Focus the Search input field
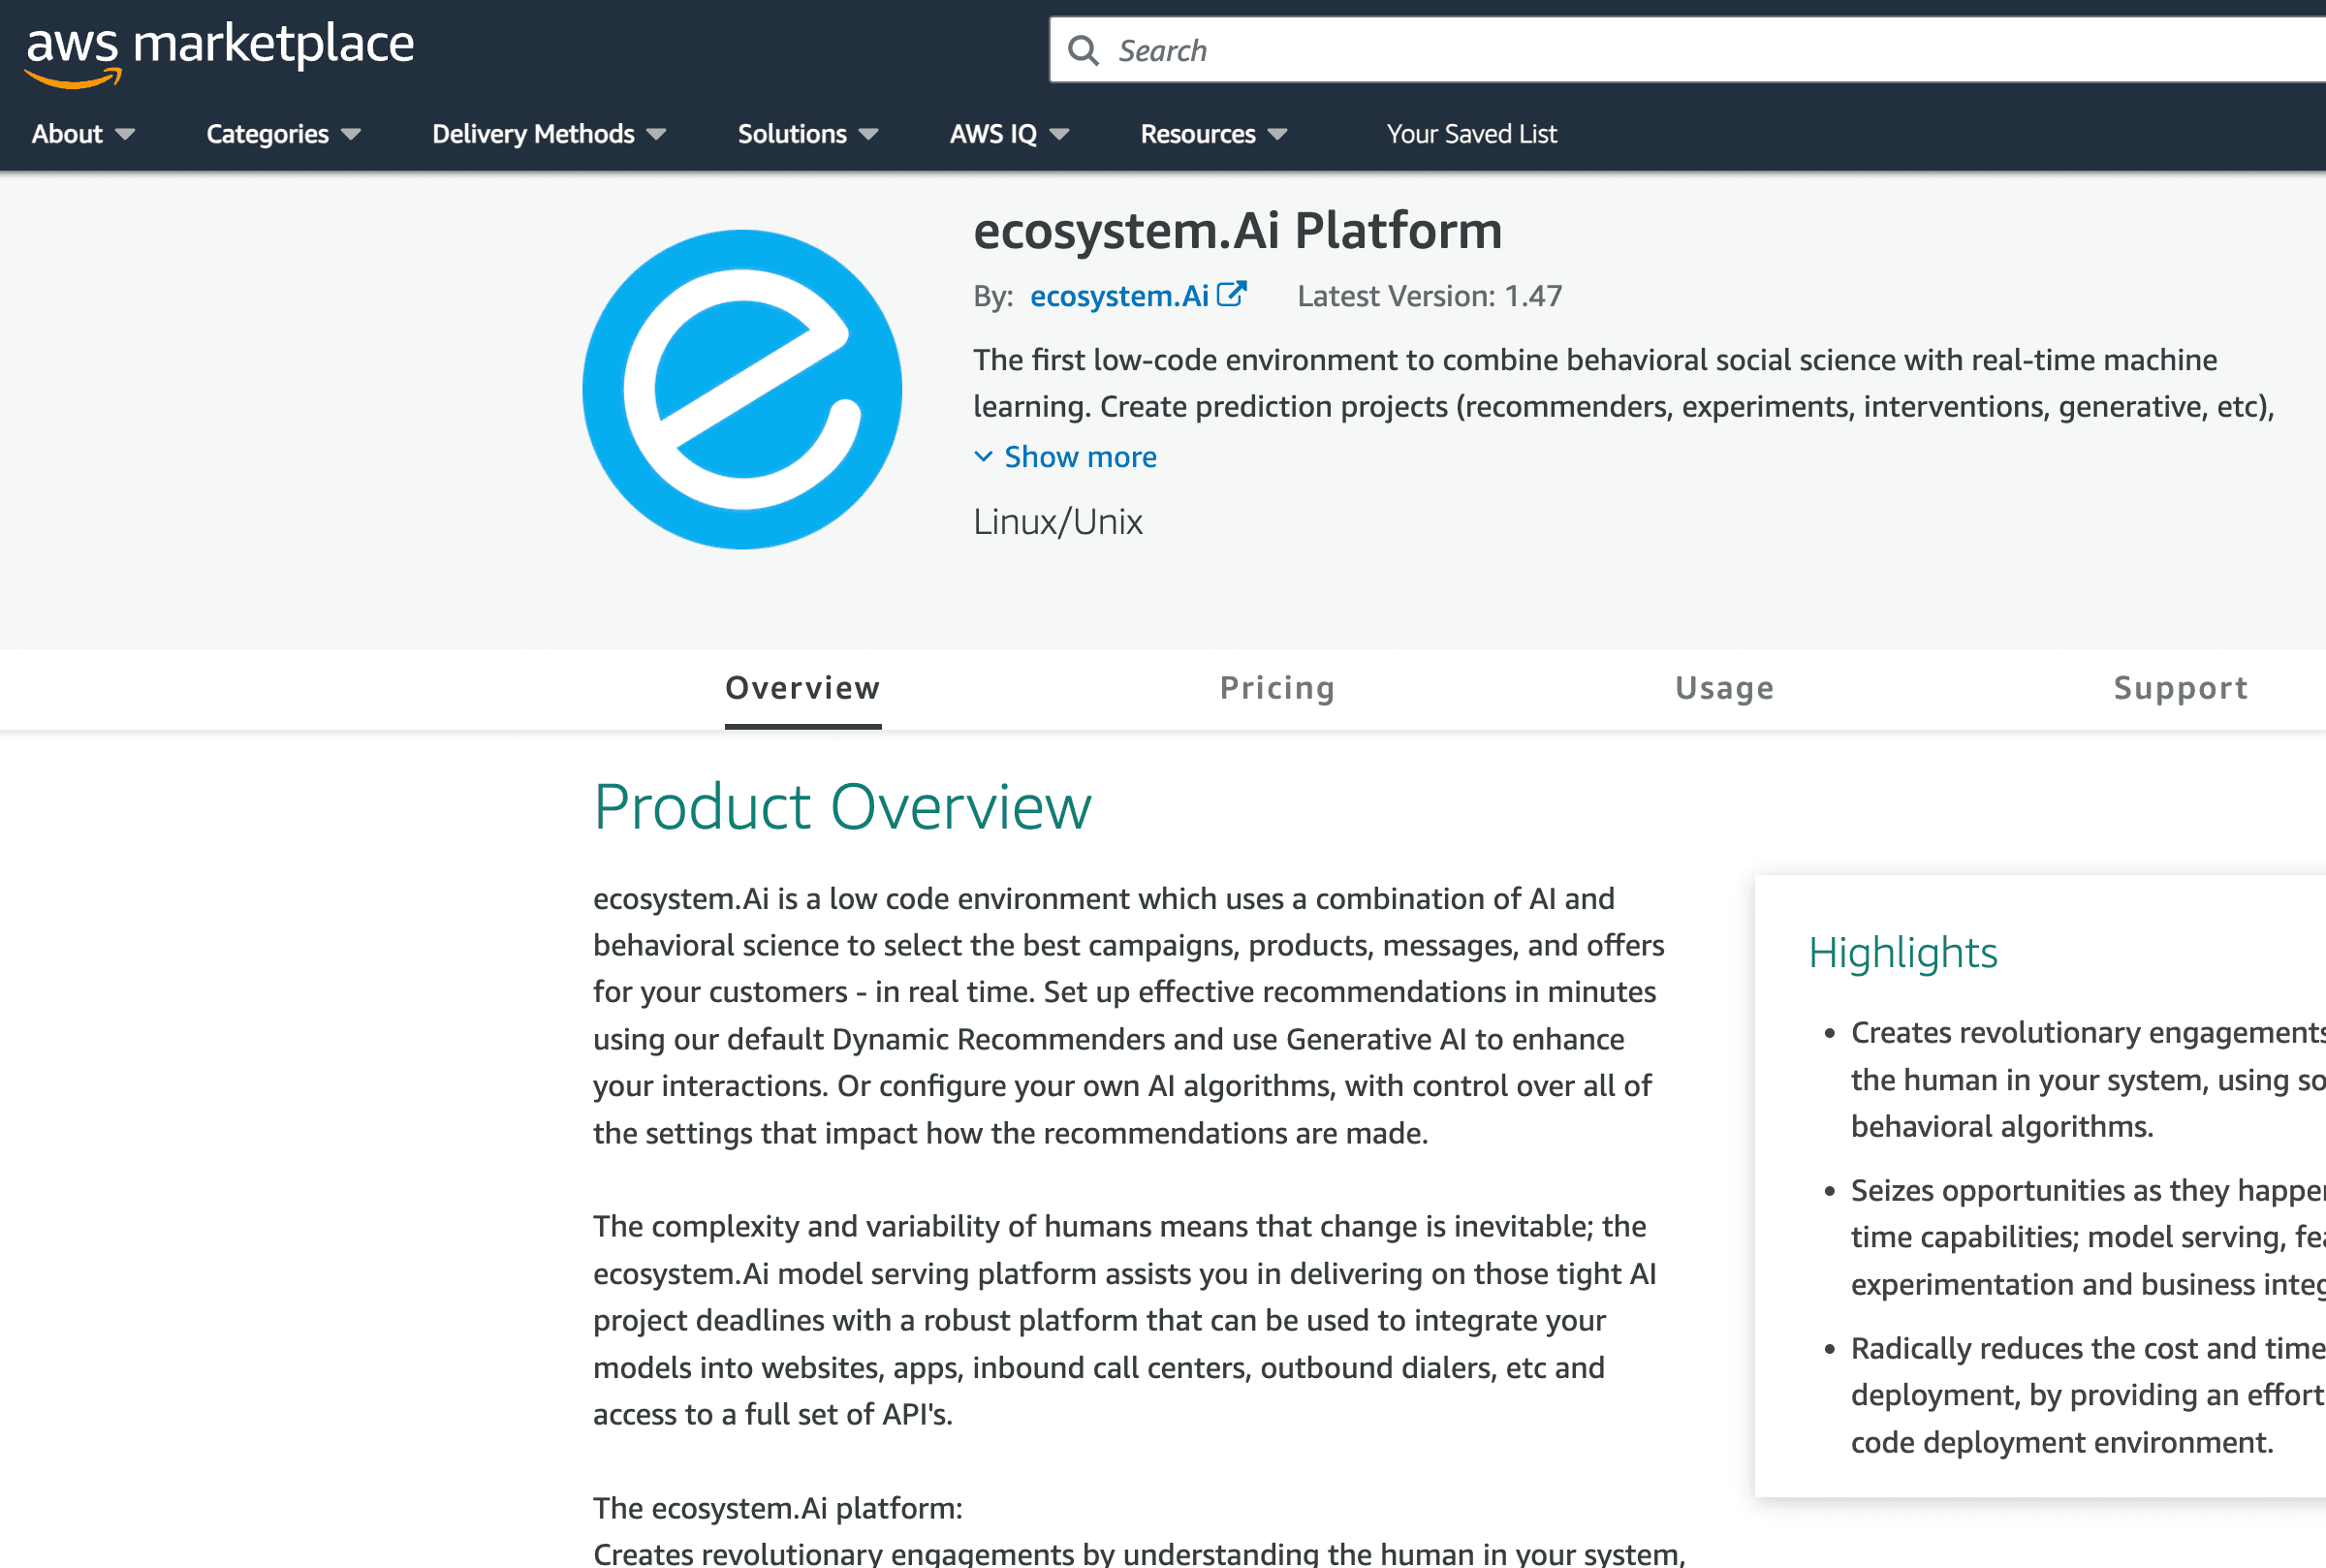The width and height of the screenshot is (2326, 1568). coord(1687,50)
